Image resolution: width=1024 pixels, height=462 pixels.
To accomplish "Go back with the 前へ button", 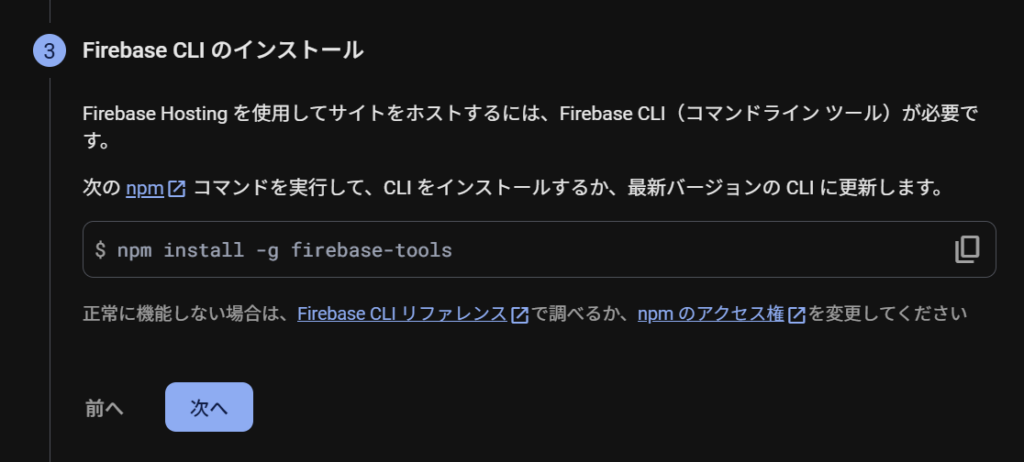I will (x=104, y=407).
